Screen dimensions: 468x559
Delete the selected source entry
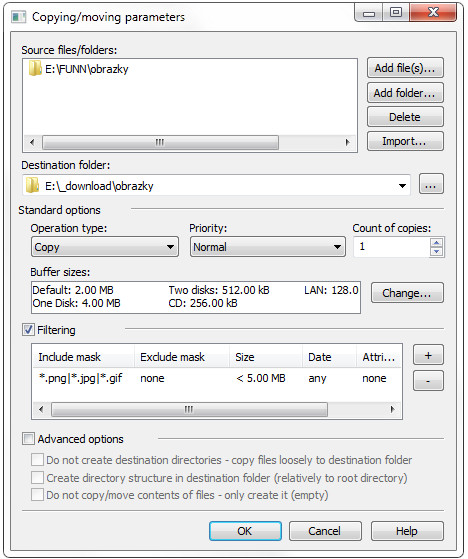[405, 117]
